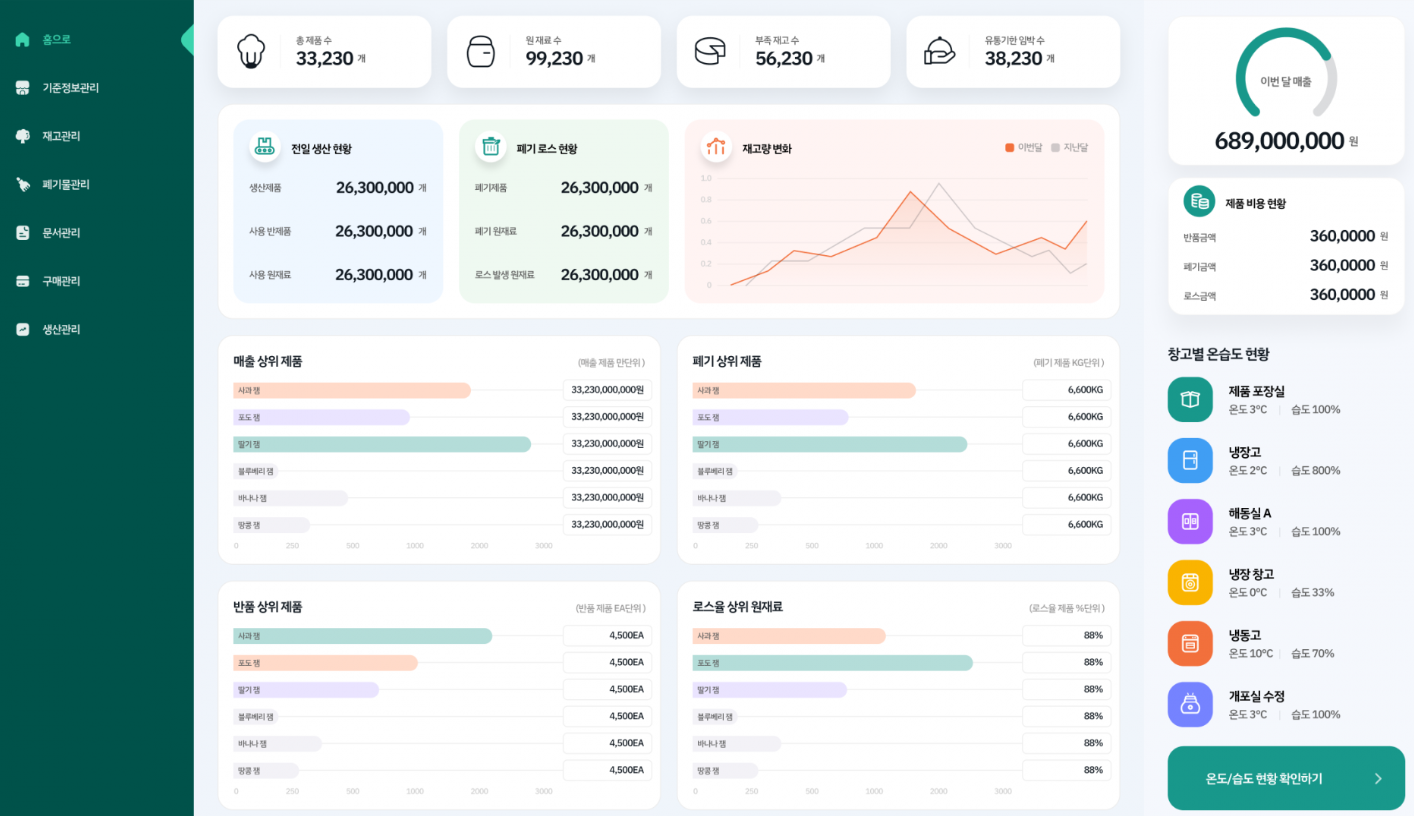This screenshot has width=1414, height=816.
Task: Click the 딸기 잼 bar in 매출 상위 제품
Action: tap(382, 444)
